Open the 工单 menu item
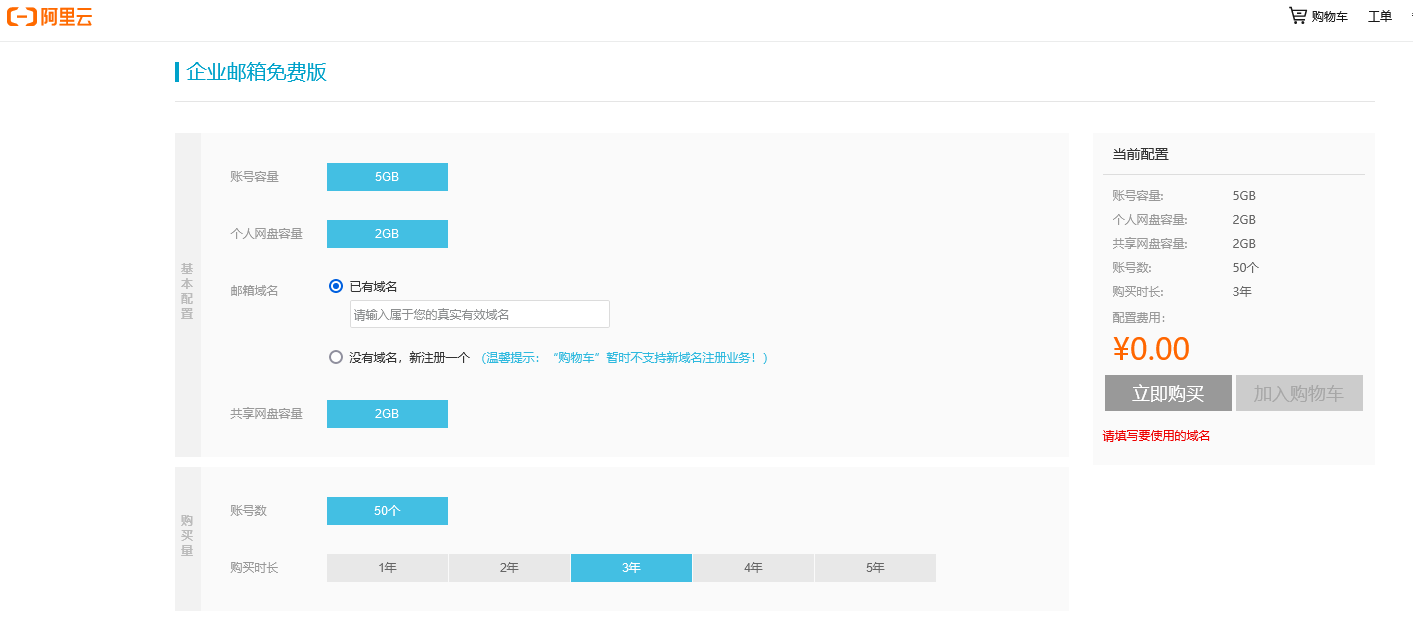 coord(1379,17)
